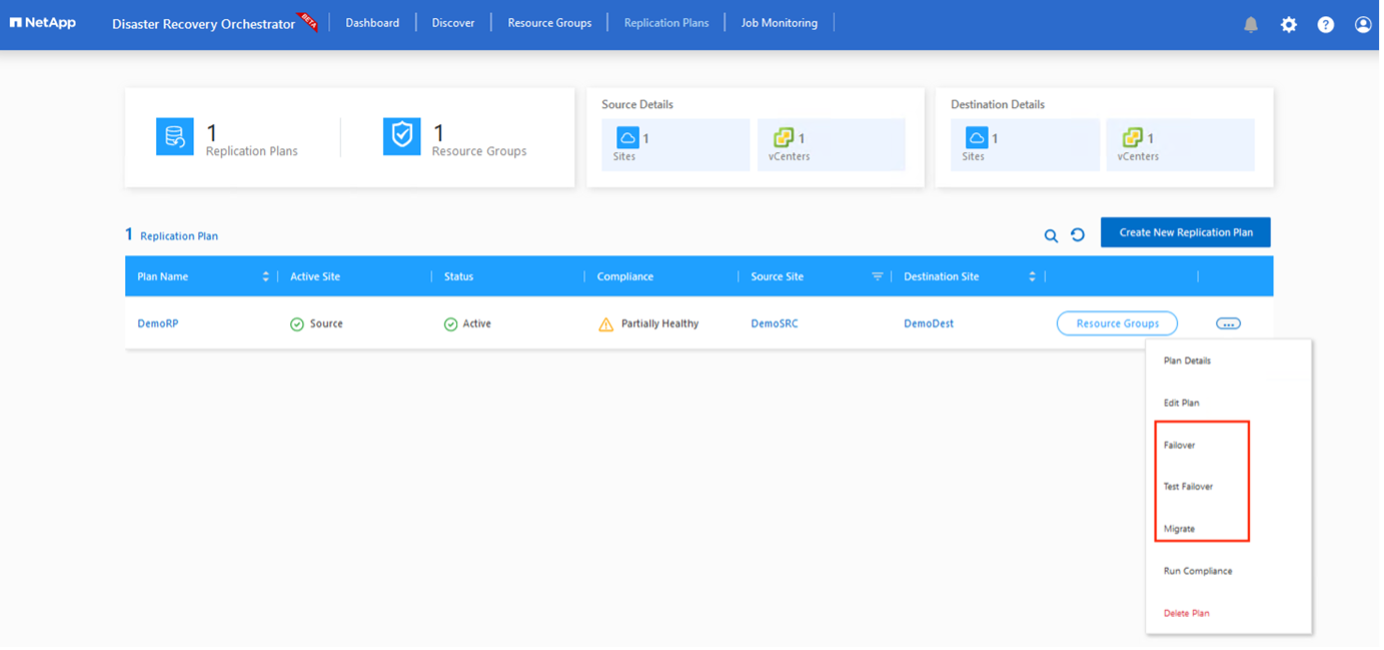The width and height of the screenshot is (1384, 650).
Task: Click the help question mark icon
Action: coord(1325,25)
